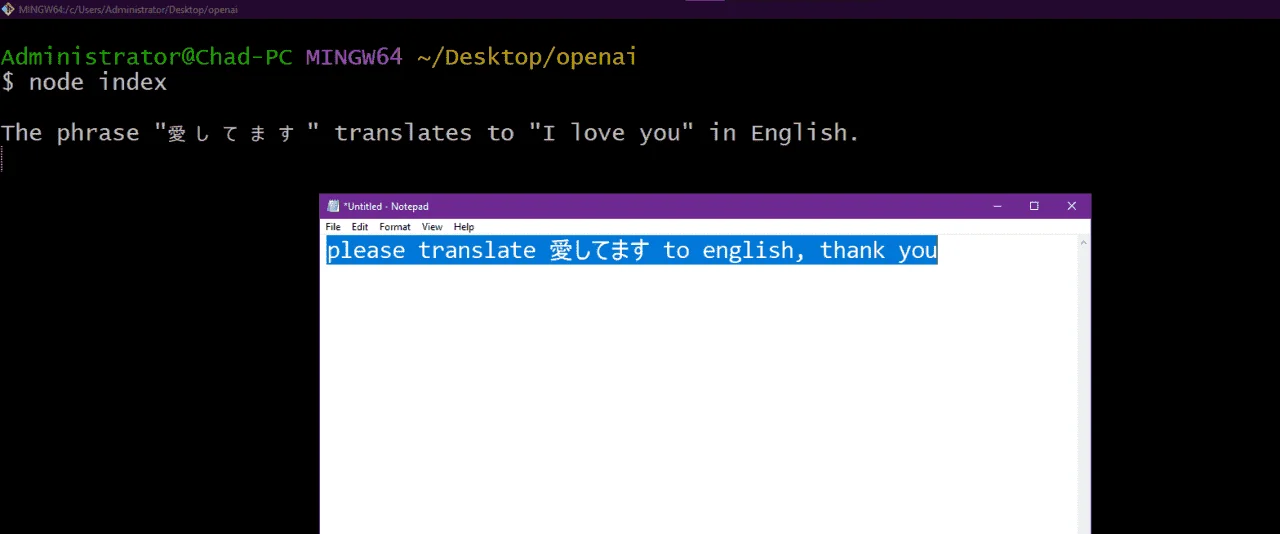Click the 'Administrator@Chad-PC' prompt text in terminal
This screenshot has height=534, width=1280.
[x=147, y=57]
